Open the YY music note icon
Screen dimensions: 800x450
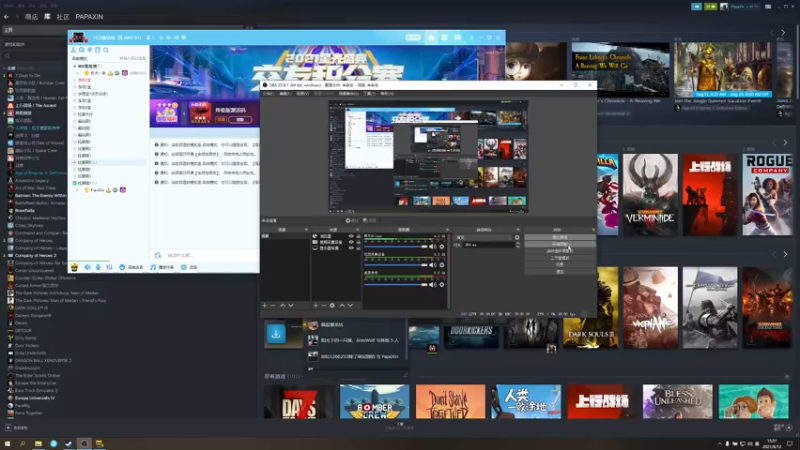pyautogui.click(x=153, y=267)
